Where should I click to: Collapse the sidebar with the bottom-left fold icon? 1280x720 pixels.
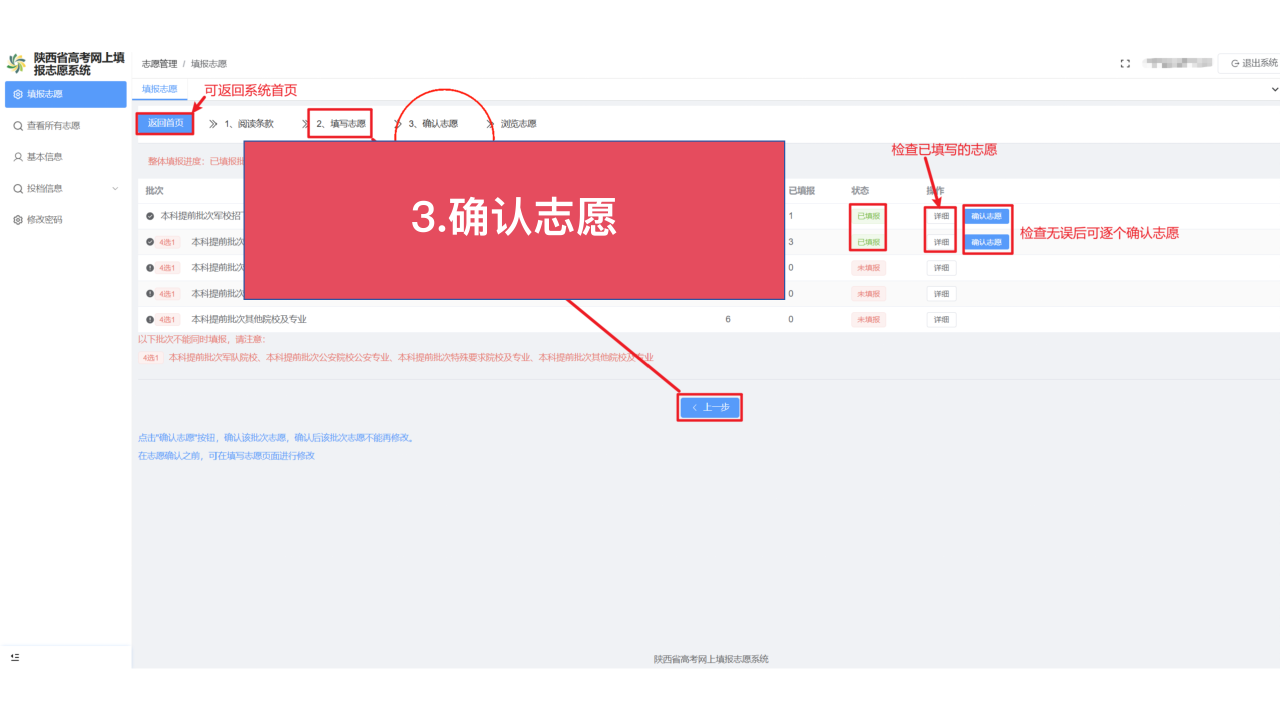tap(15, 657)
